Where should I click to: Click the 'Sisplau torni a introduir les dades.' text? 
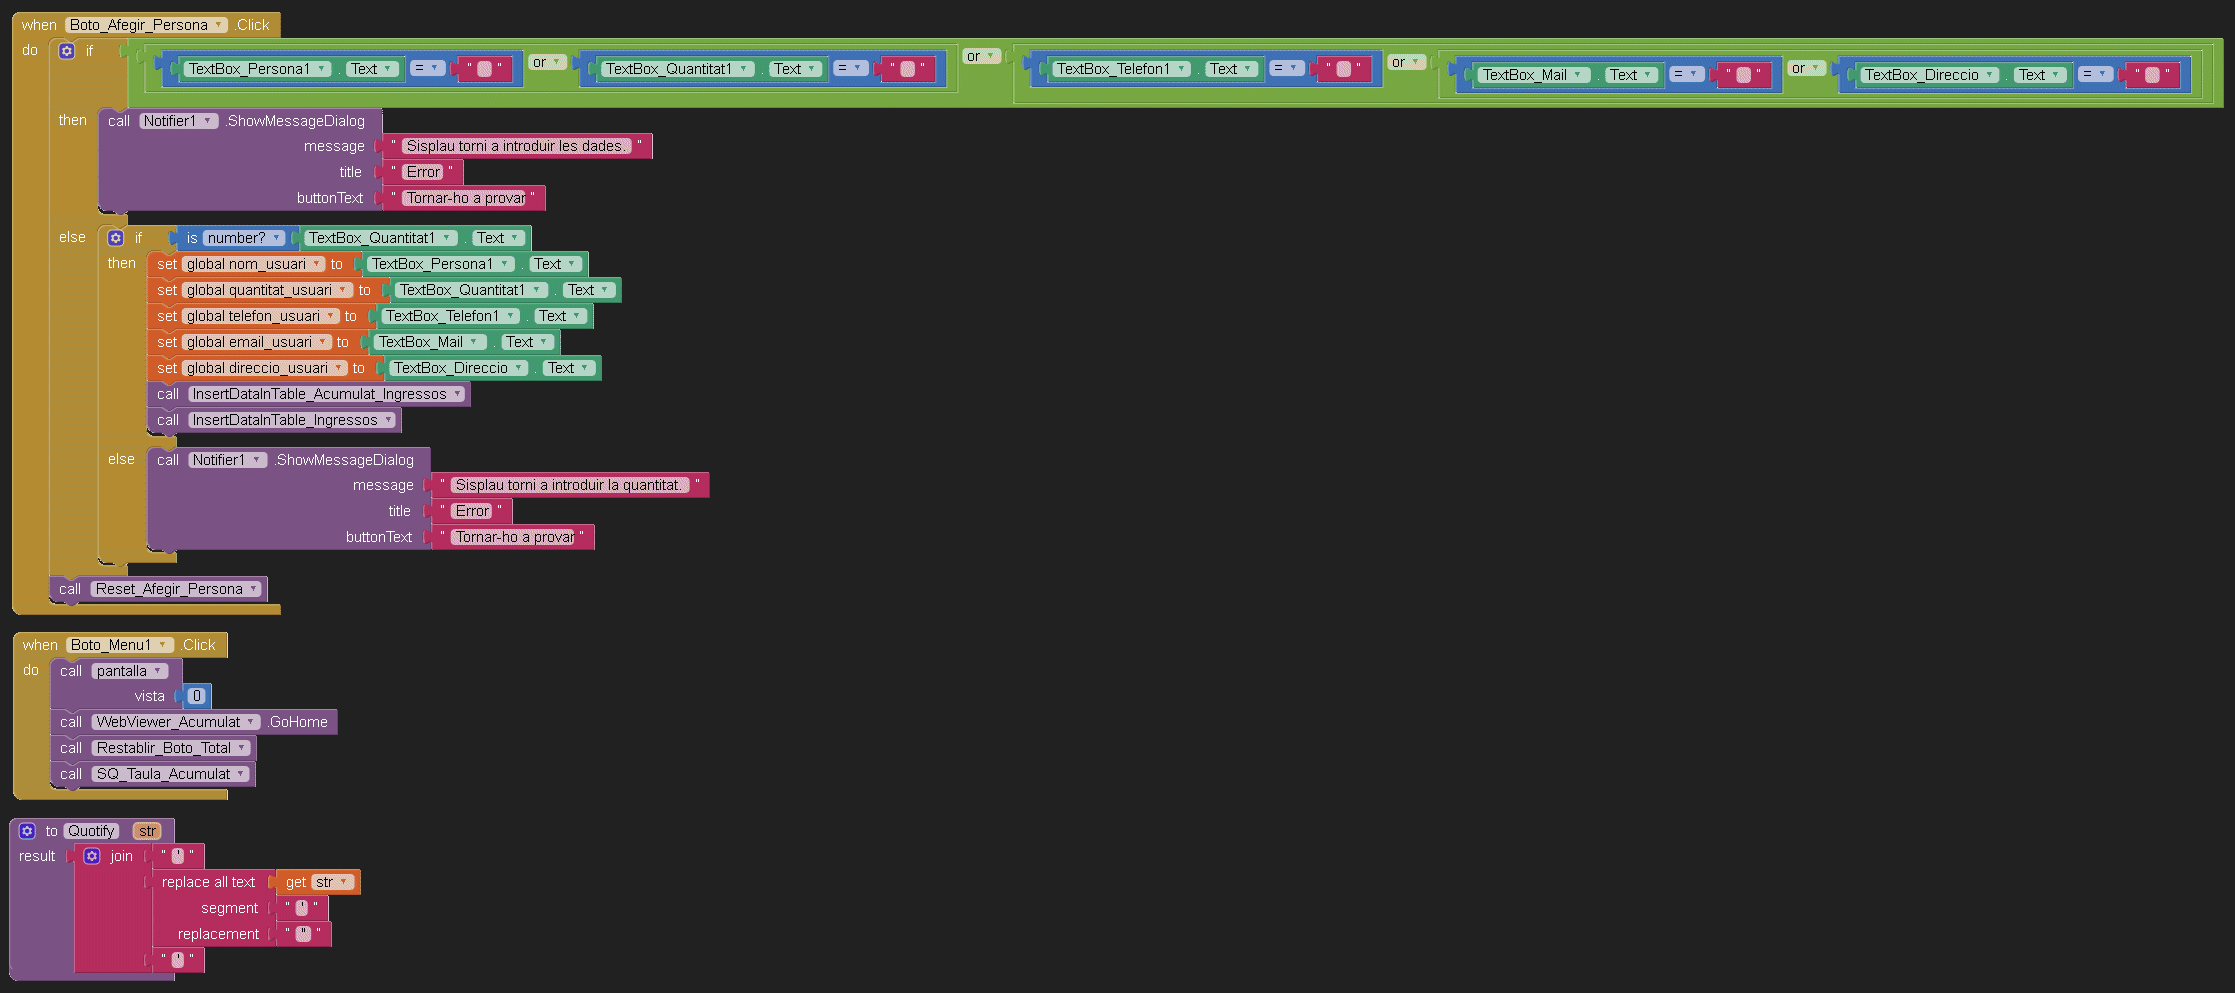516,146
